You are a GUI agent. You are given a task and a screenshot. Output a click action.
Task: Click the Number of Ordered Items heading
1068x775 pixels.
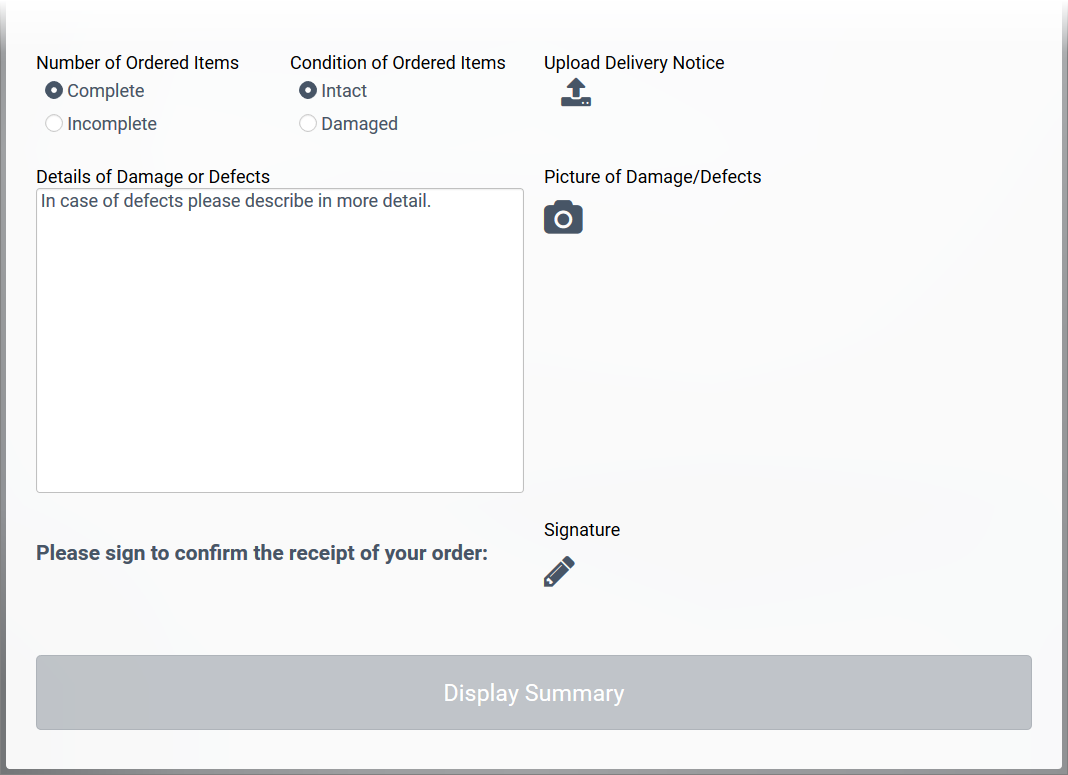(138, 62)
